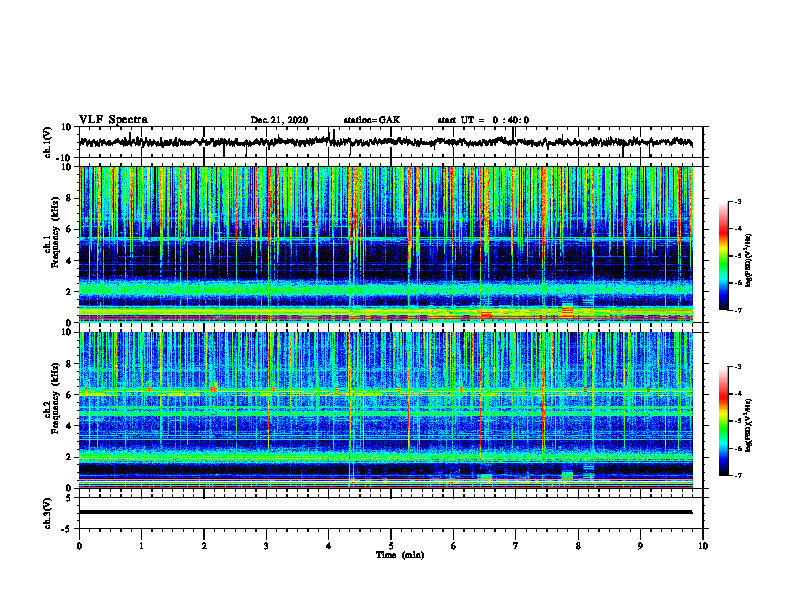Click the "station=GAK" label

point(372,120)
